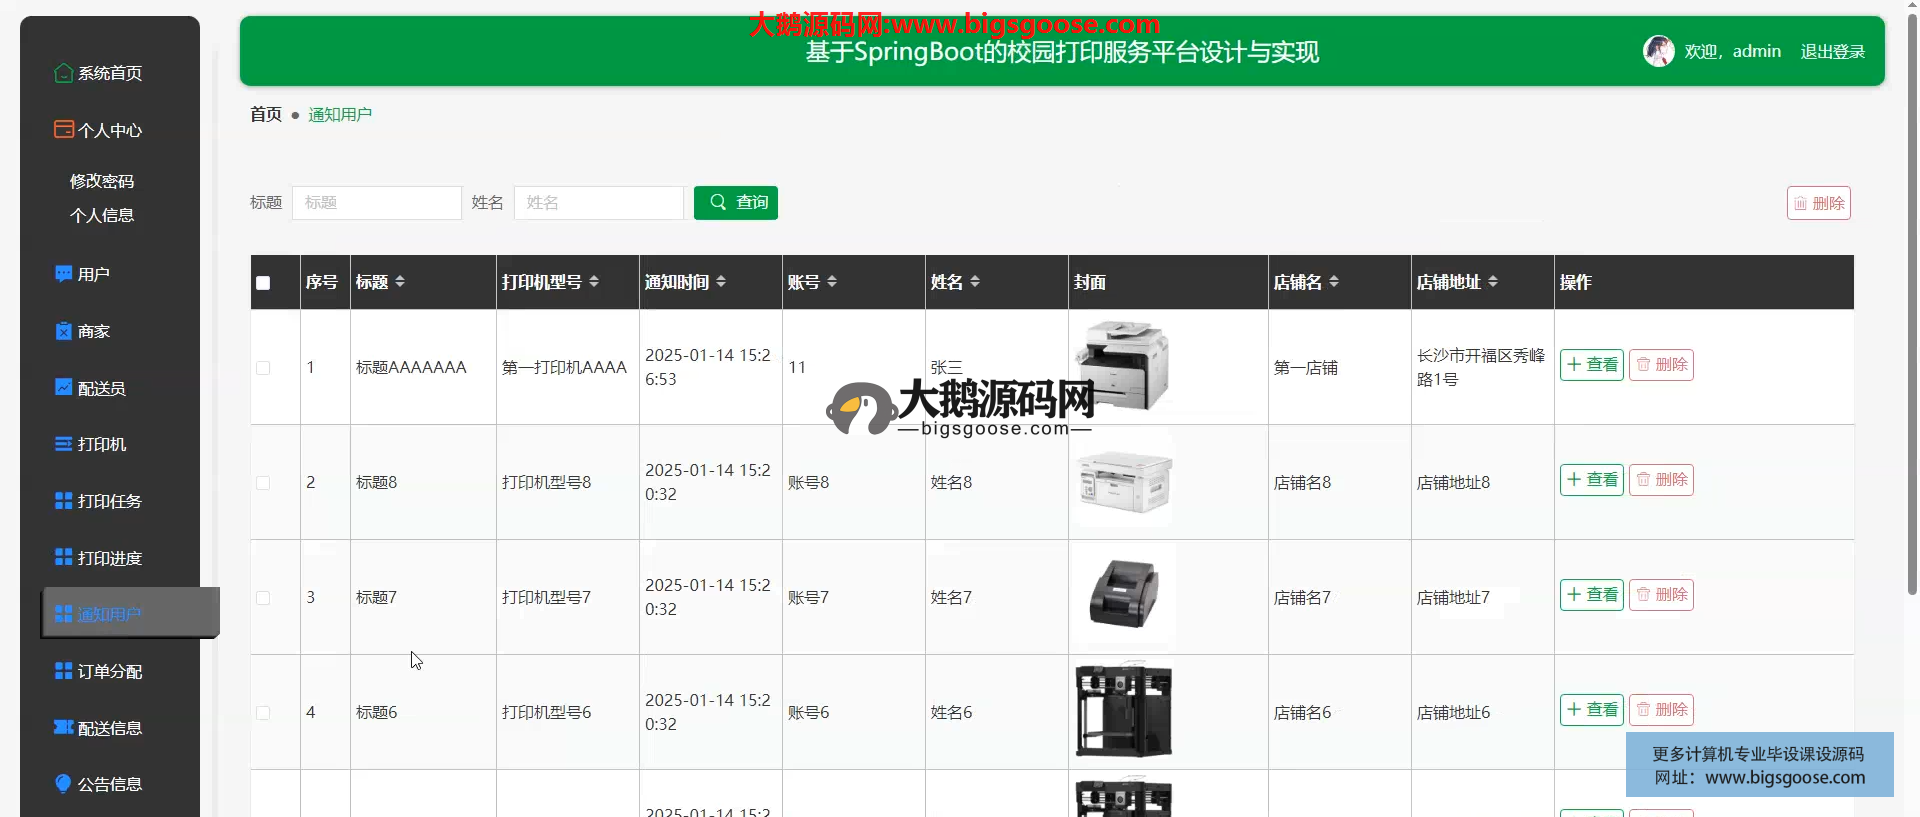The height and width of the screenshot is (817, 1920).
Task: Click the 商家 sidebar icon
Action: 64,331
